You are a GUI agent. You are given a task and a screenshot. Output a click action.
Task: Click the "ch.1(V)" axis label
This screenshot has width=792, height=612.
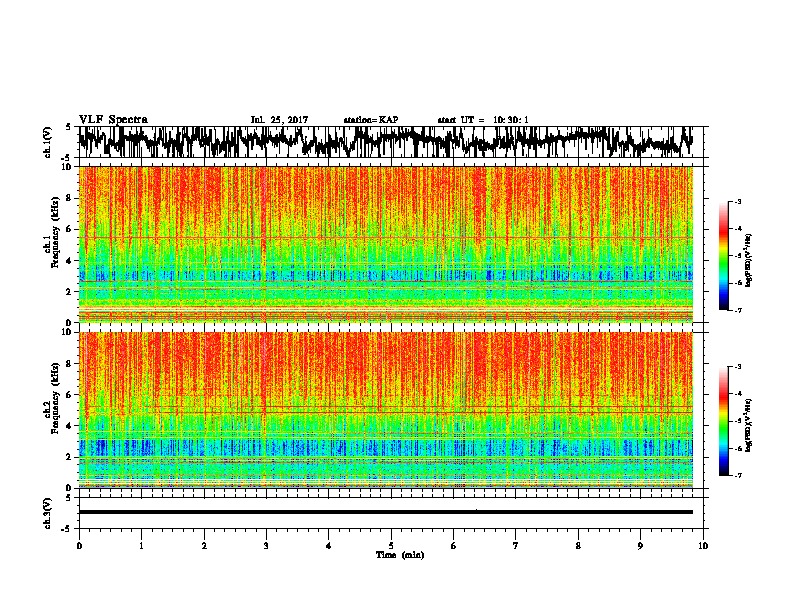tap(47, 142)
